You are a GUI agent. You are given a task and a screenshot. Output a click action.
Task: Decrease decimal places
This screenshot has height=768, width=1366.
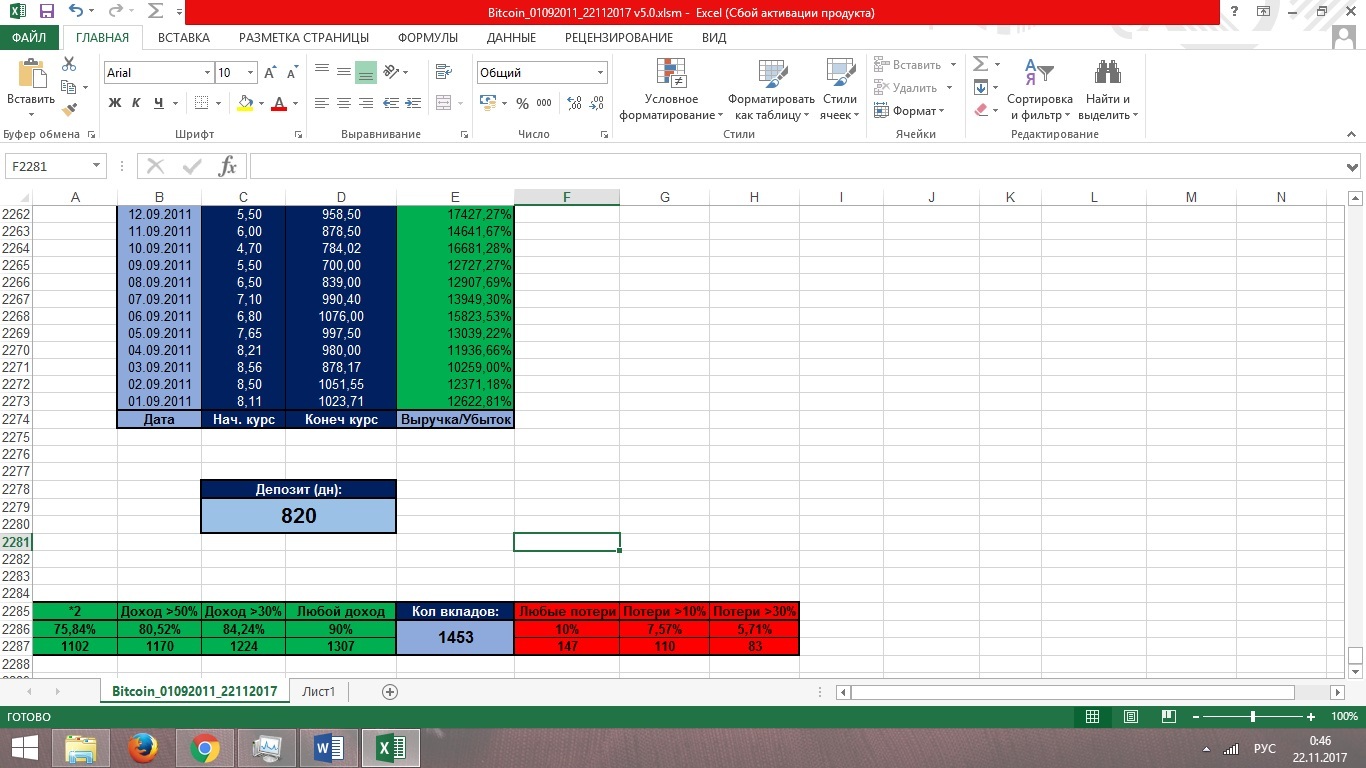coord(598,103)
